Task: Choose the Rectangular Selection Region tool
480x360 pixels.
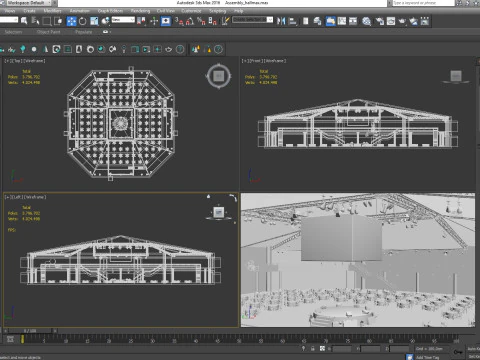Action: 47,21
